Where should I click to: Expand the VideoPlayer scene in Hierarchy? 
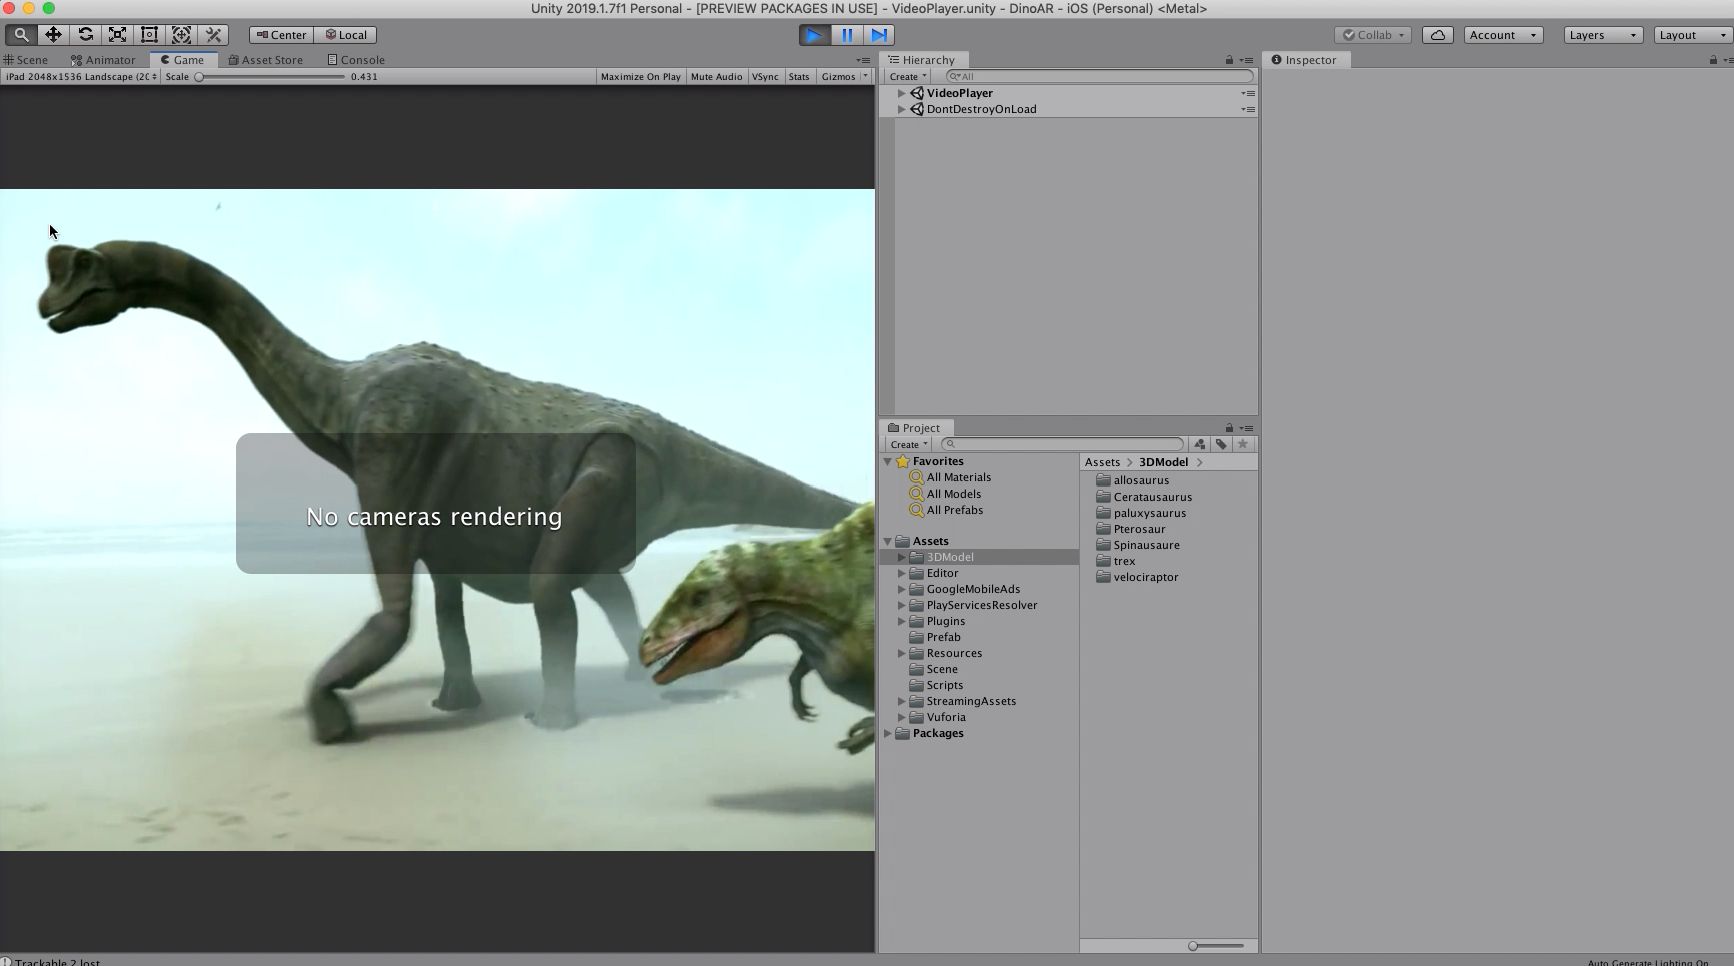click(901, 93)
